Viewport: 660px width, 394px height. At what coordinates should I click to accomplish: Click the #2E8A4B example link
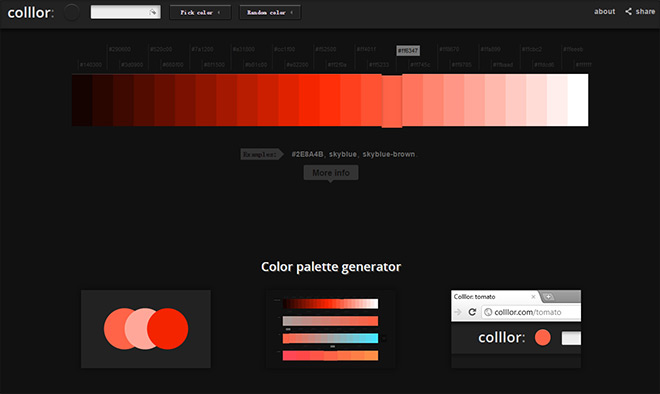pos(307,154)
